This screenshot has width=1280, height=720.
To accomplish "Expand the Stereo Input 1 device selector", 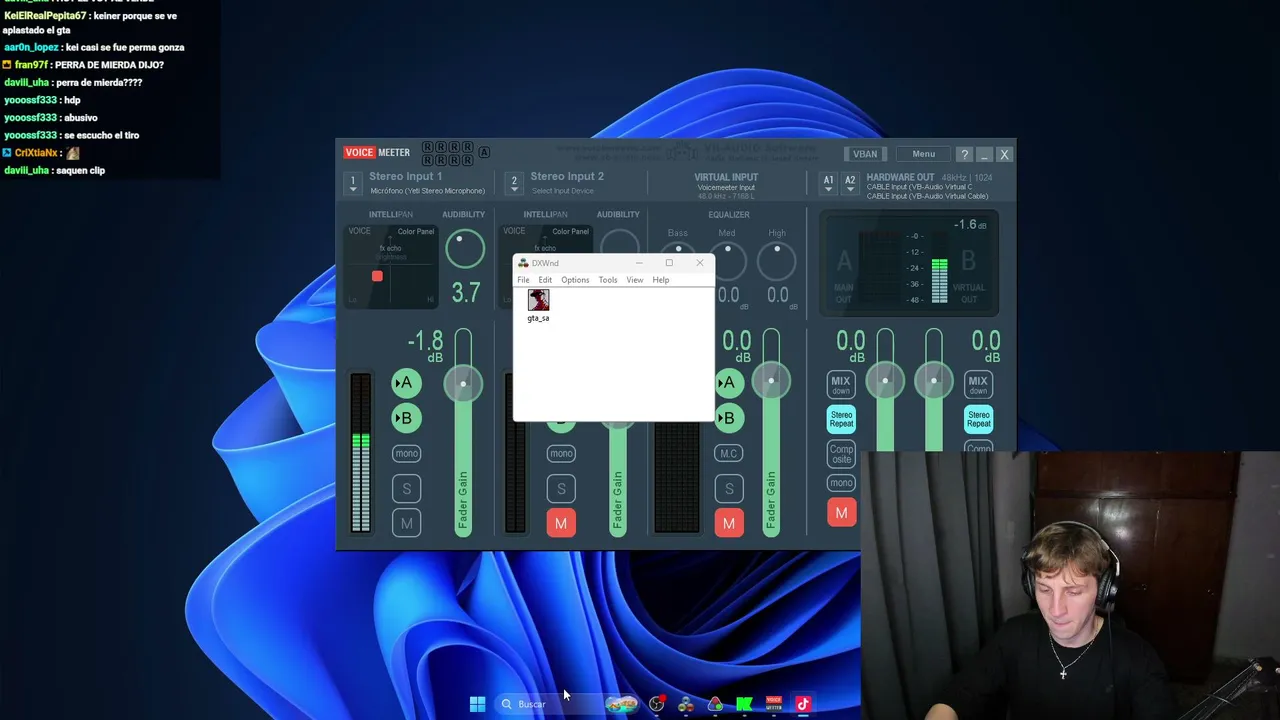I will tap(352, 183).
